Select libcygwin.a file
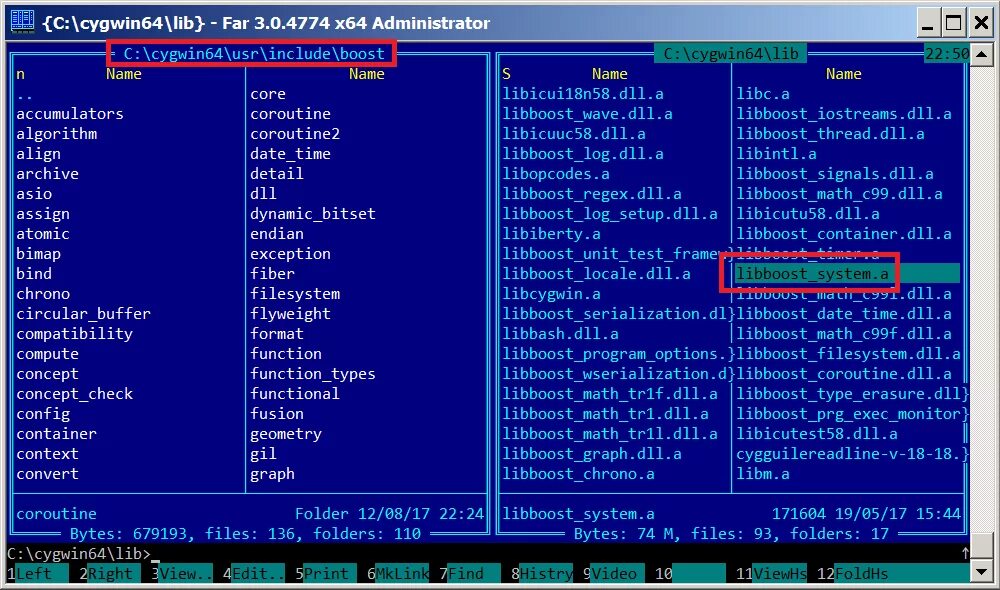Screen dimensions: 1000x590 point(552,293)
